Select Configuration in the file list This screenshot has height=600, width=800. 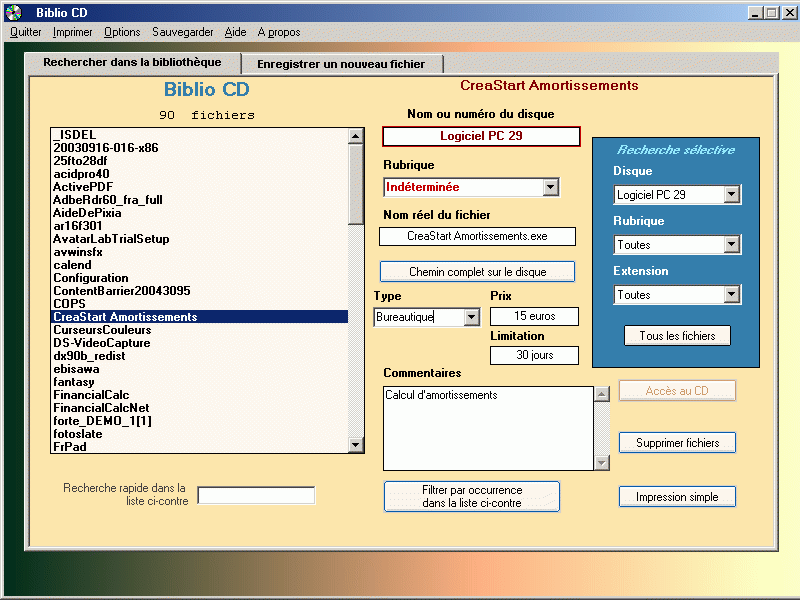coord(199,278)
